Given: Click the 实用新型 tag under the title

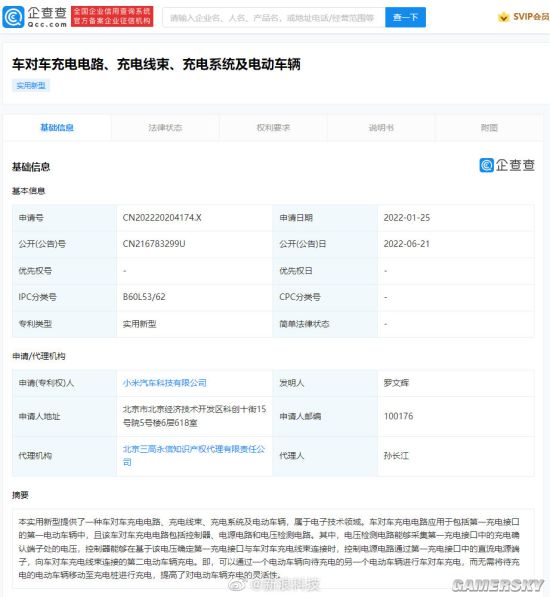Looking at the screenshot, I should point(31,86).
